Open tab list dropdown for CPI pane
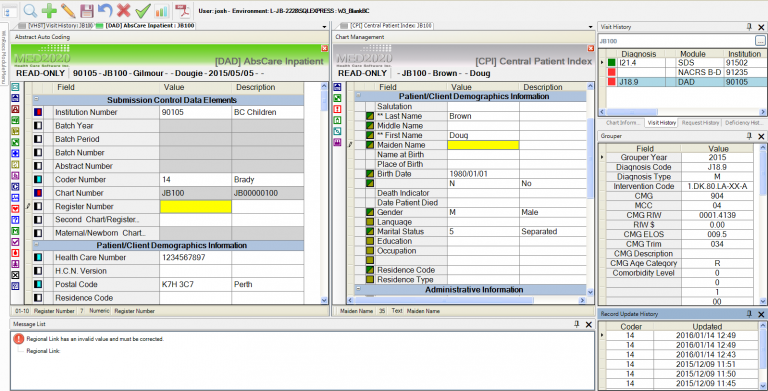The width and height of the screenshot is (768, 391). coord(590,26)
